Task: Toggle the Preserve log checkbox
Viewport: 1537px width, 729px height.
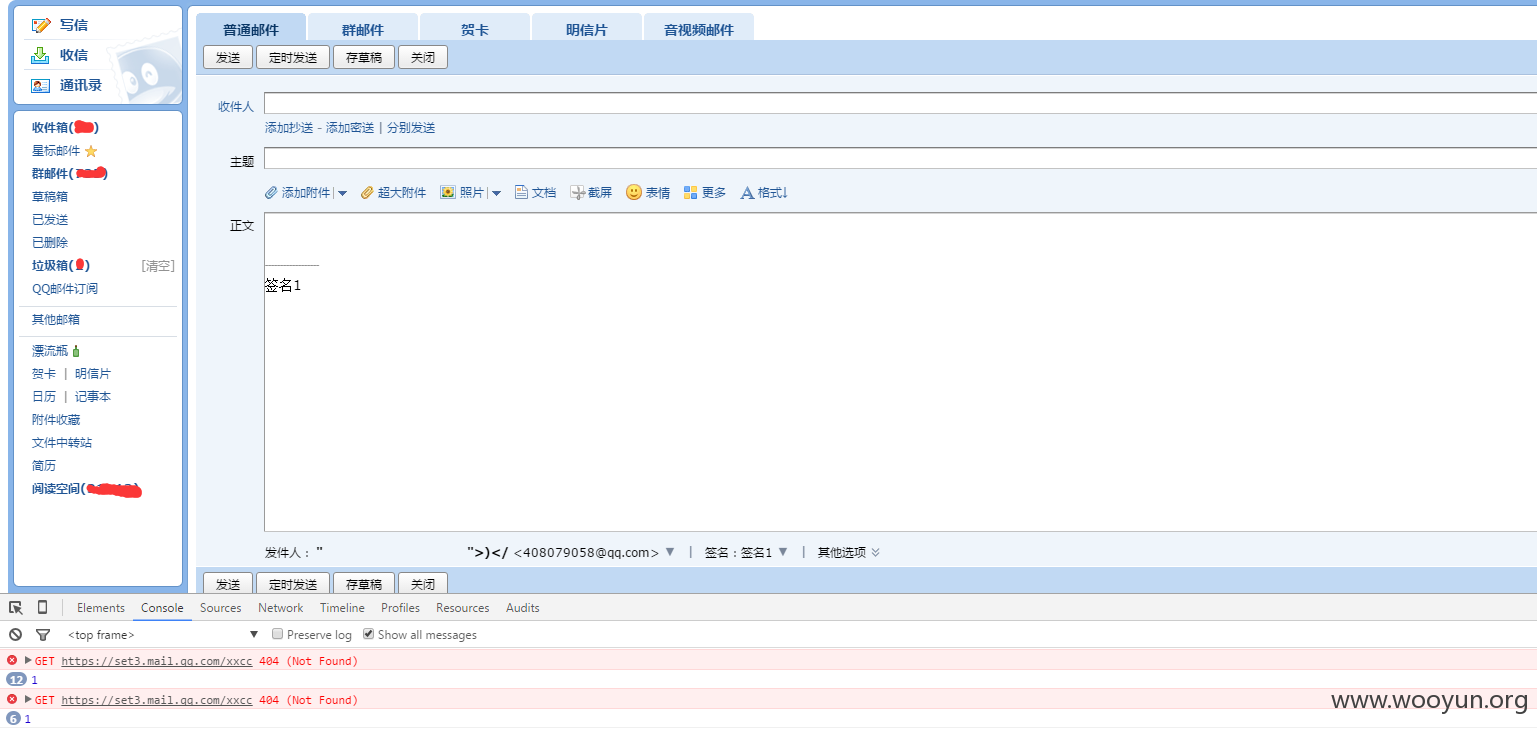Action: [x=278, y=634]
